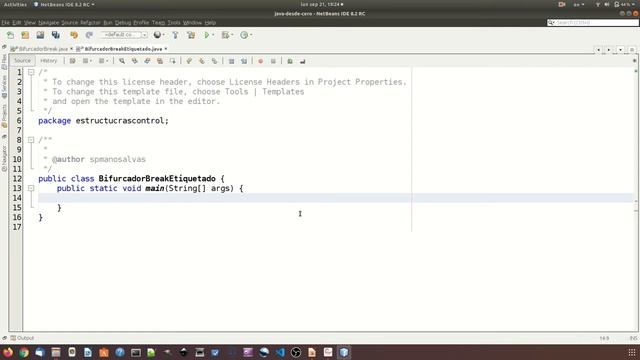This screenshot has height=360, width=640.
Task: Show applications grid in the dock
Action: coord(631,352)
